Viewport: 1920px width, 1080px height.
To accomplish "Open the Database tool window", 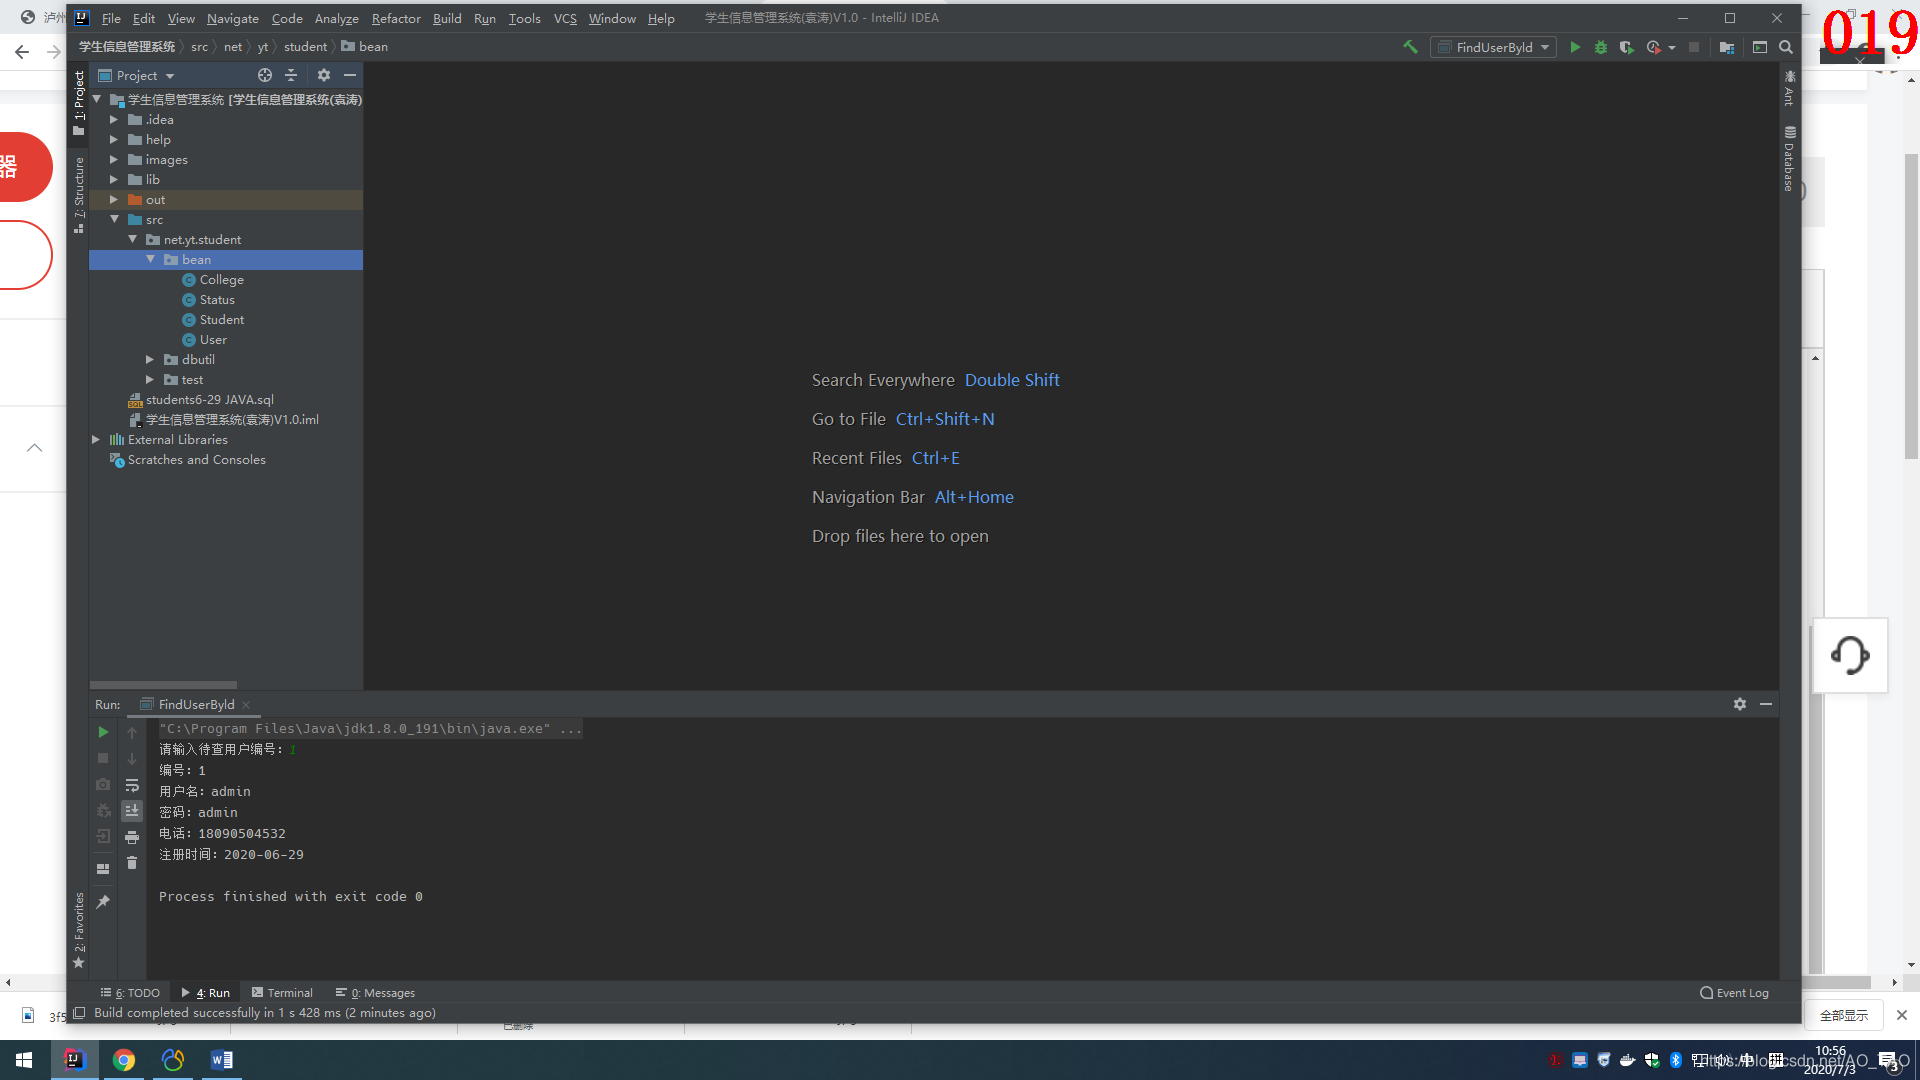I will (x=1789, y=158).
